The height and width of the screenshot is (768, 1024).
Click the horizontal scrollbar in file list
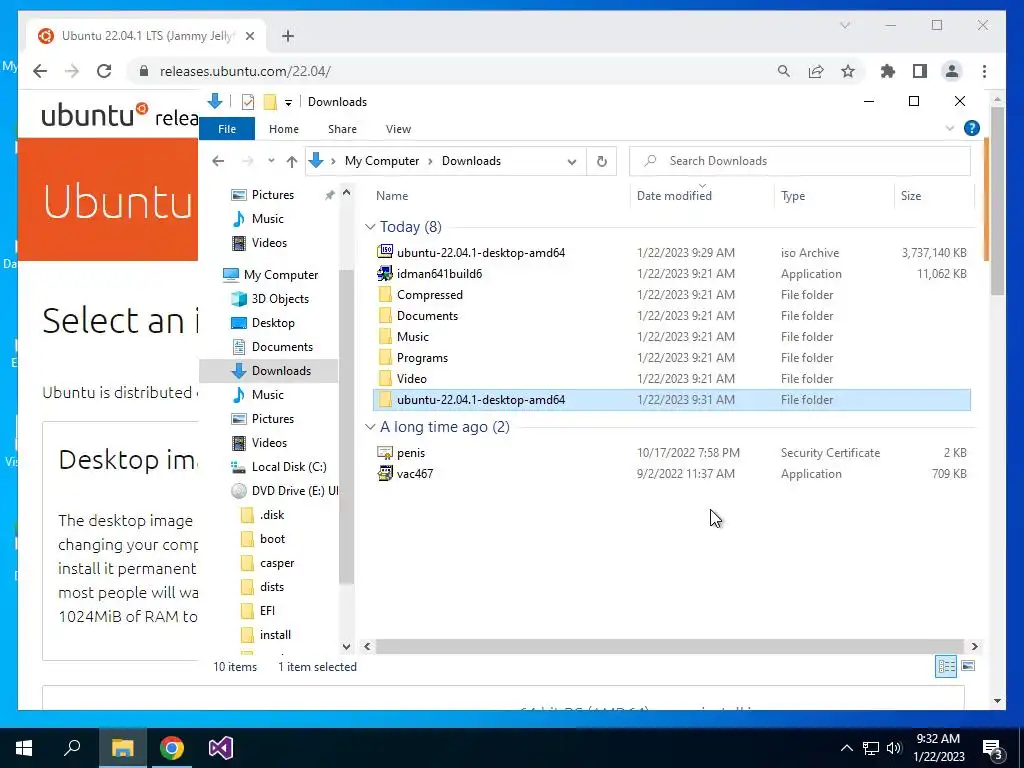(670, 646)
